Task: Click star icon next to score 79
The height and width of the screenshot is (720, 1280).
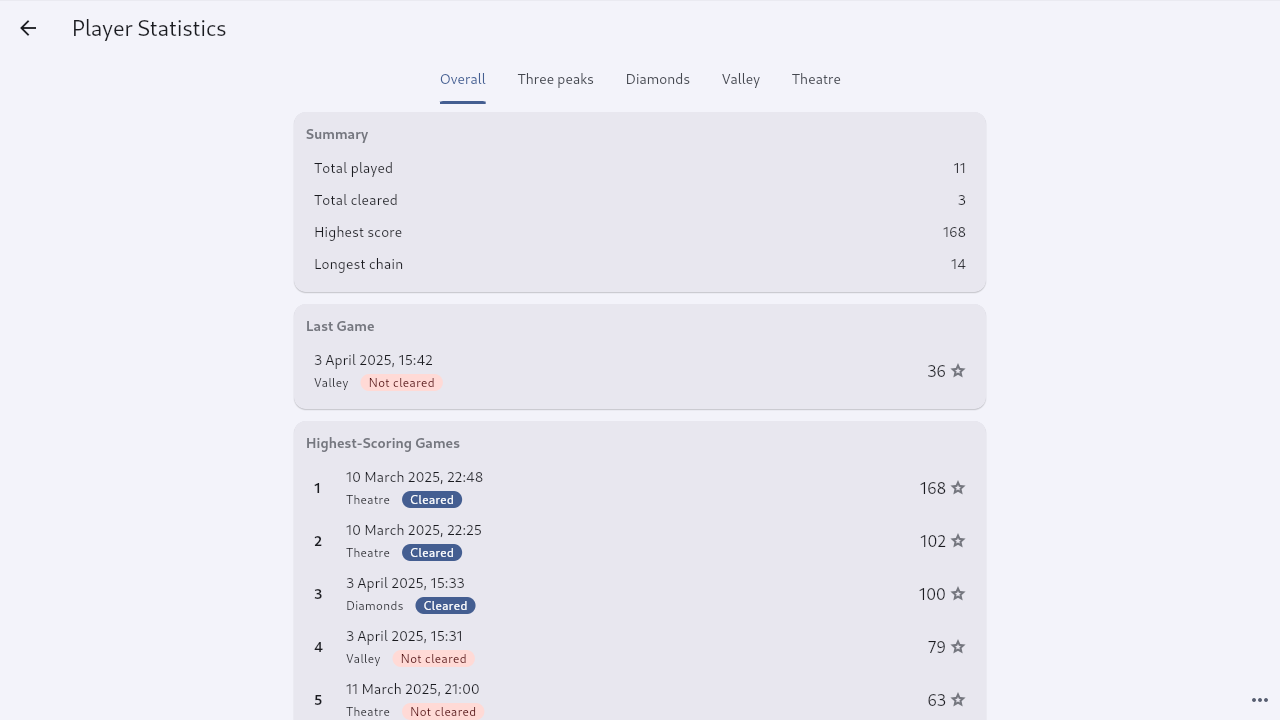Action: tap(958, 647)
